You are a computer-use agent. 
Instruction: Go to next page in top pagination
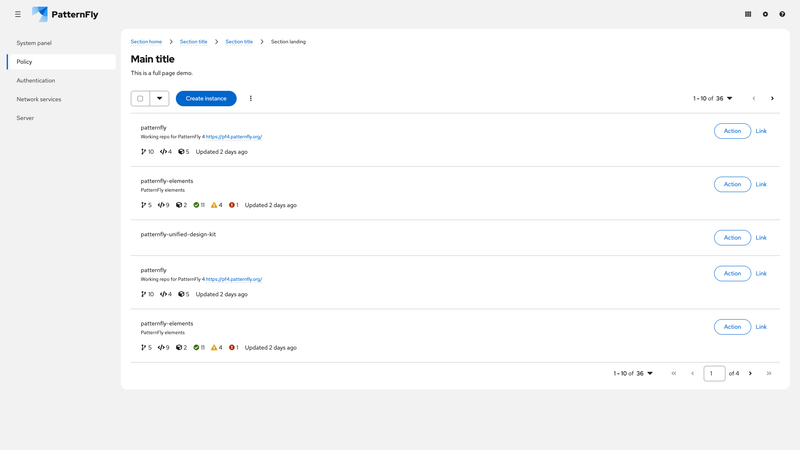tap(772, 98)
